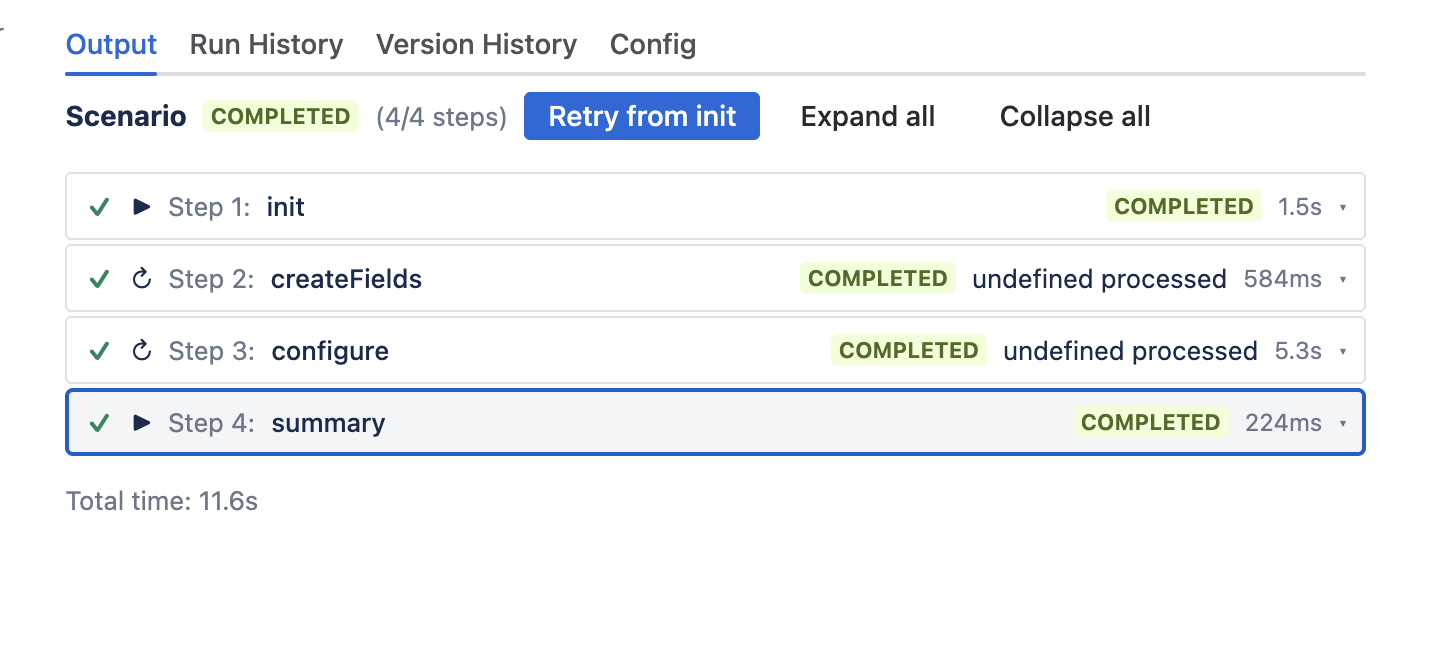Switch to the Run History tab
This screenshot has height=648, width=1456.
click(266, 44)
